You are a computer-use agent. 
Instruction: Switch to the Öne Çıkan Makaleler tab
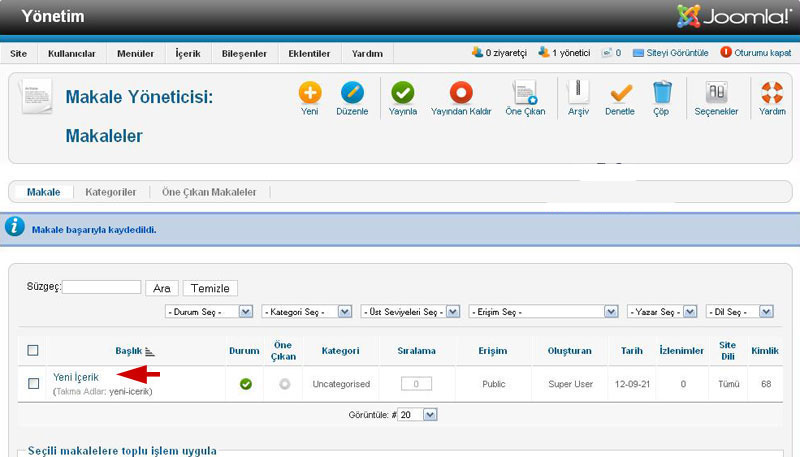click(x=209, y=192)
